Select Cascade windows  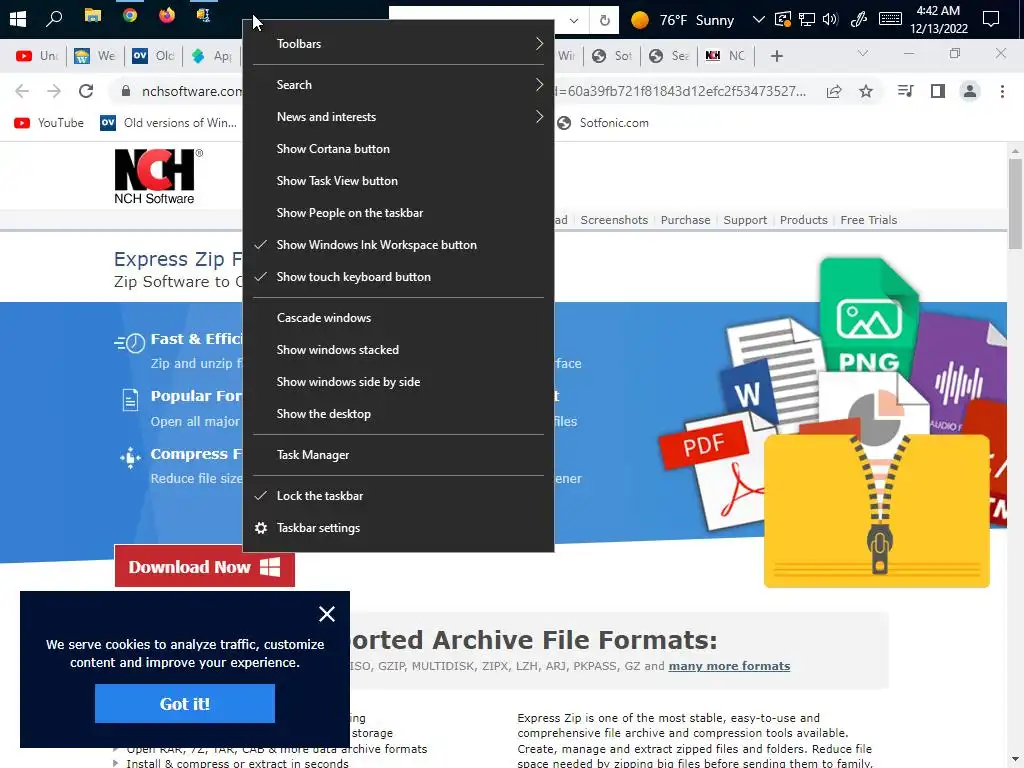[398, 318]
